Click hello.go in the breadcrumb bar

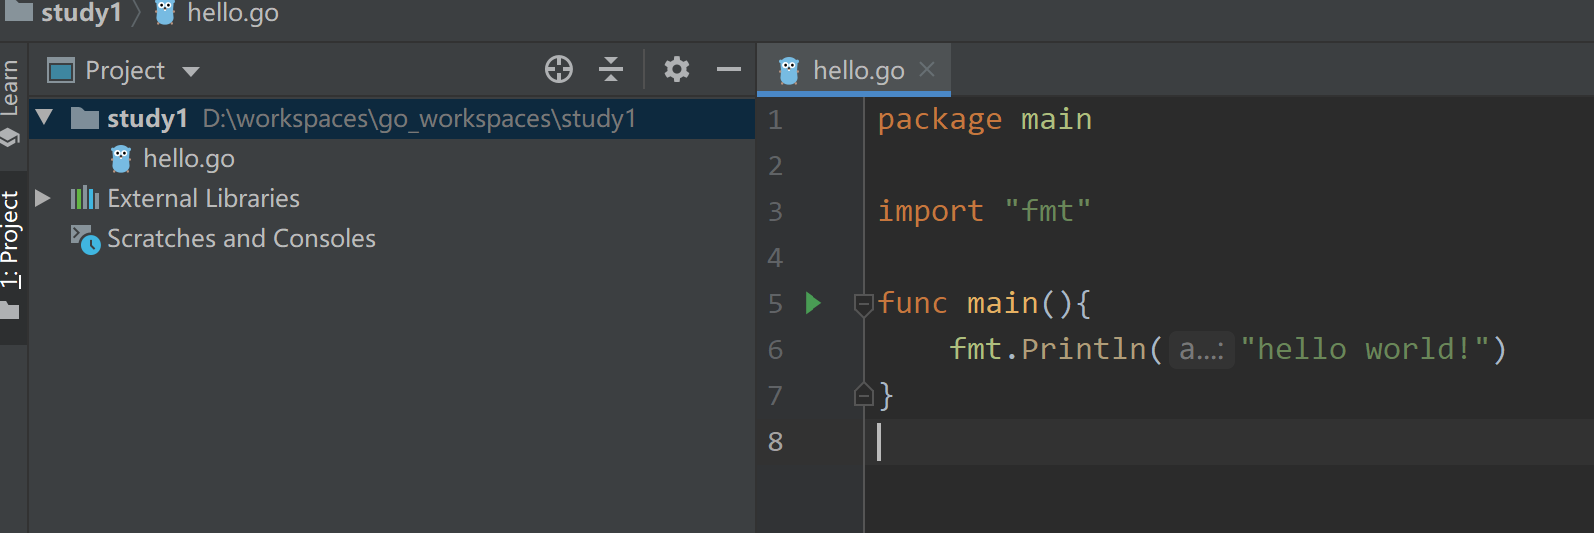coord(232,13)
